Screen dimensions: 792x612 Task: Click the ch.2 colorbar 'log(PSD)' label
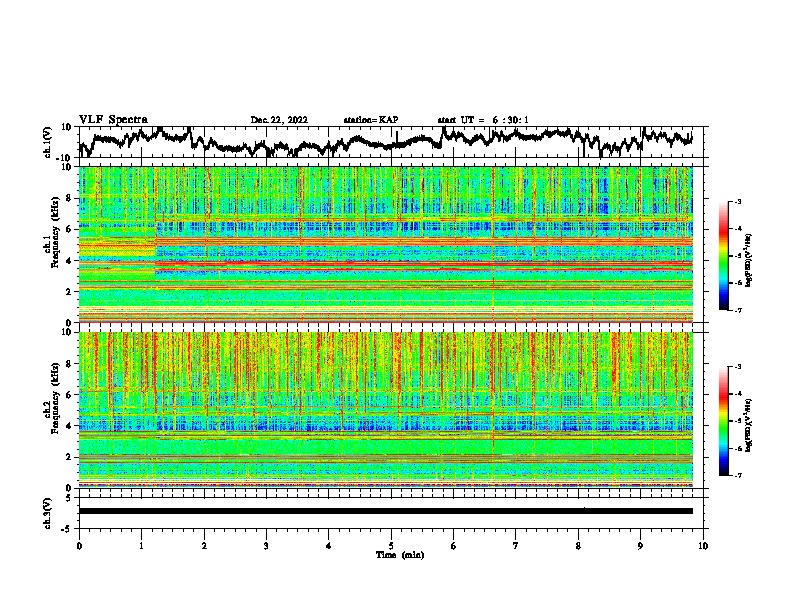pyautogui.click(x=749, y=425)
